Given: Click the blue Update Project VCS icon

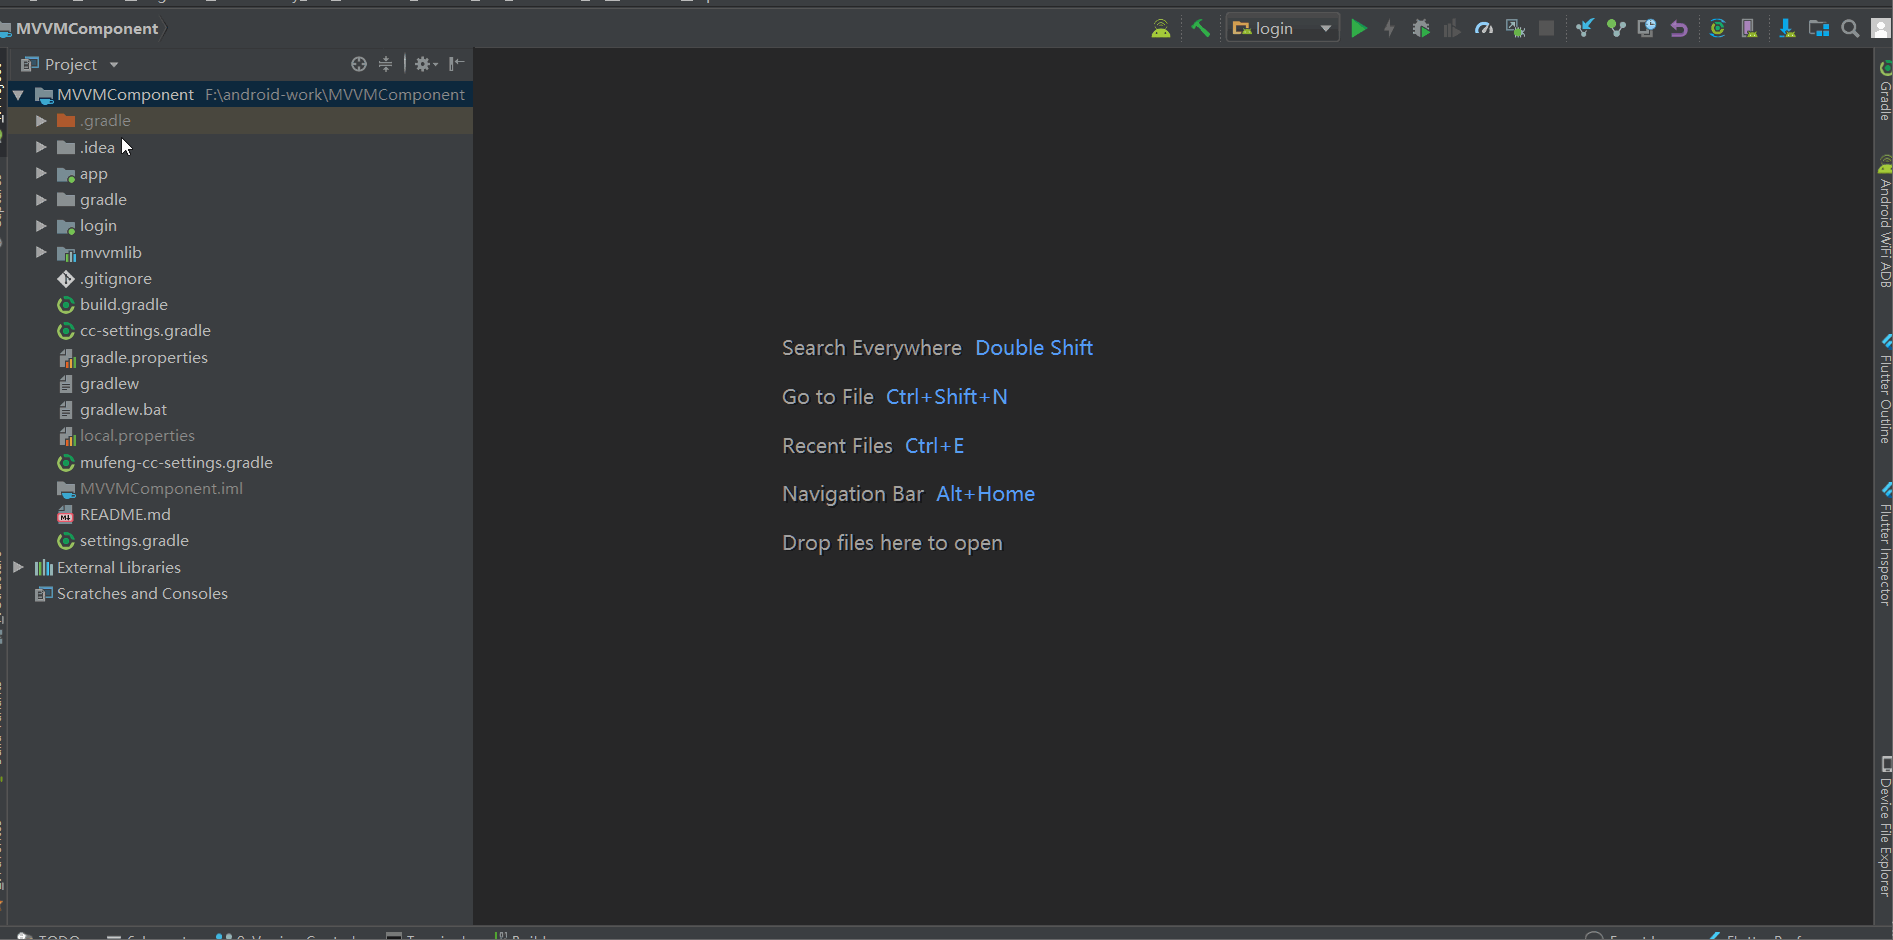Looking at the screenshot, I should point(1585,29).
